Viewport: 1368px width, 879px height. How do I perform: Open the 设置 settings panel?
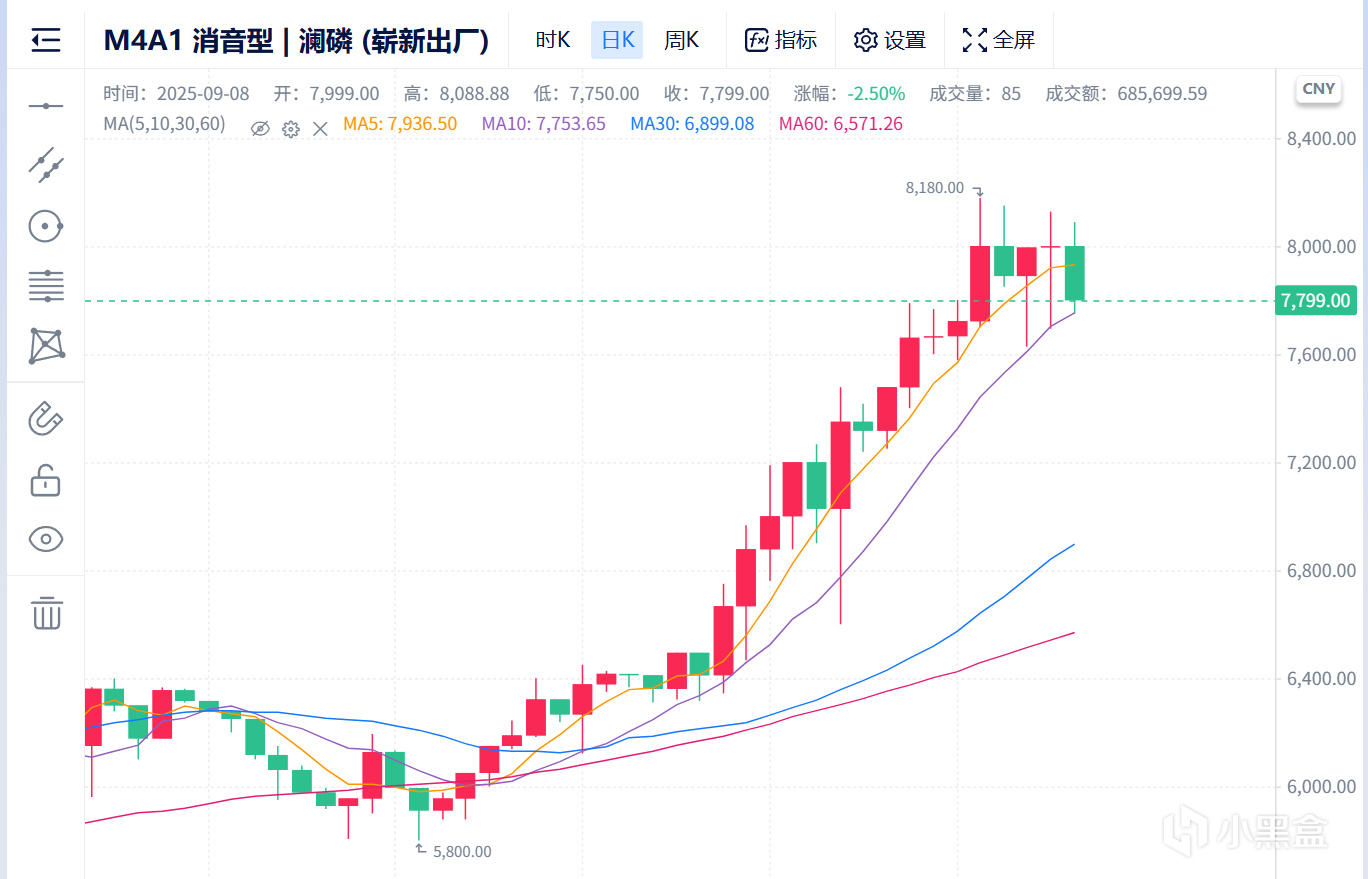(x=889, y=40)
